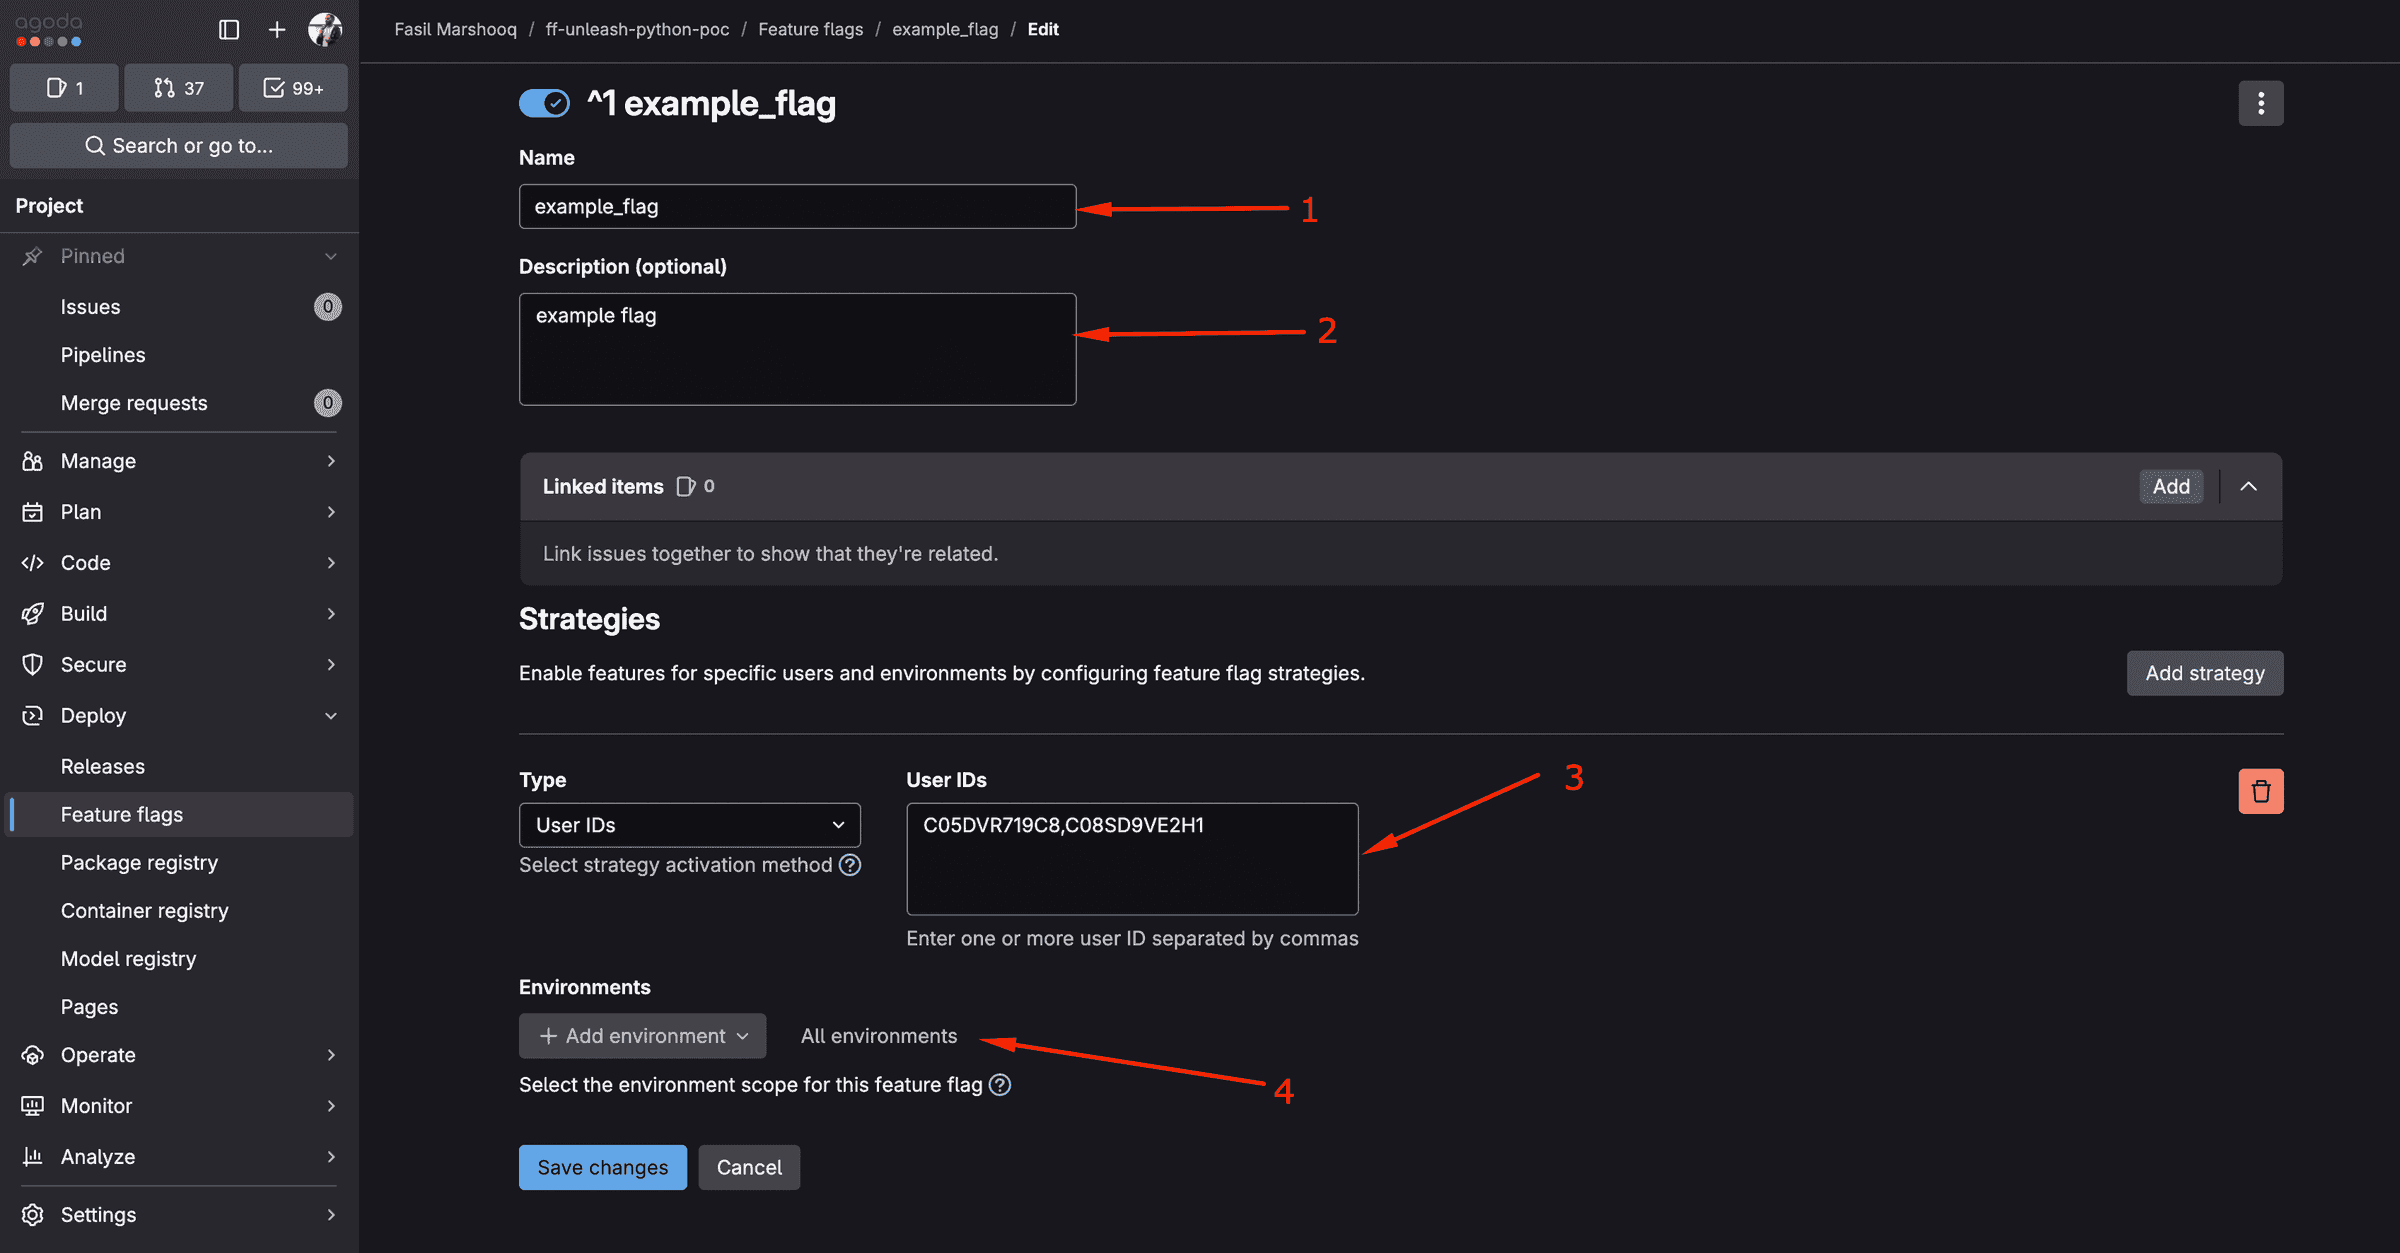The width and height of the screenshot is (2400, 1253).
Task: Go to Feature flags breadcrumb link
Action: coord(810,29)
